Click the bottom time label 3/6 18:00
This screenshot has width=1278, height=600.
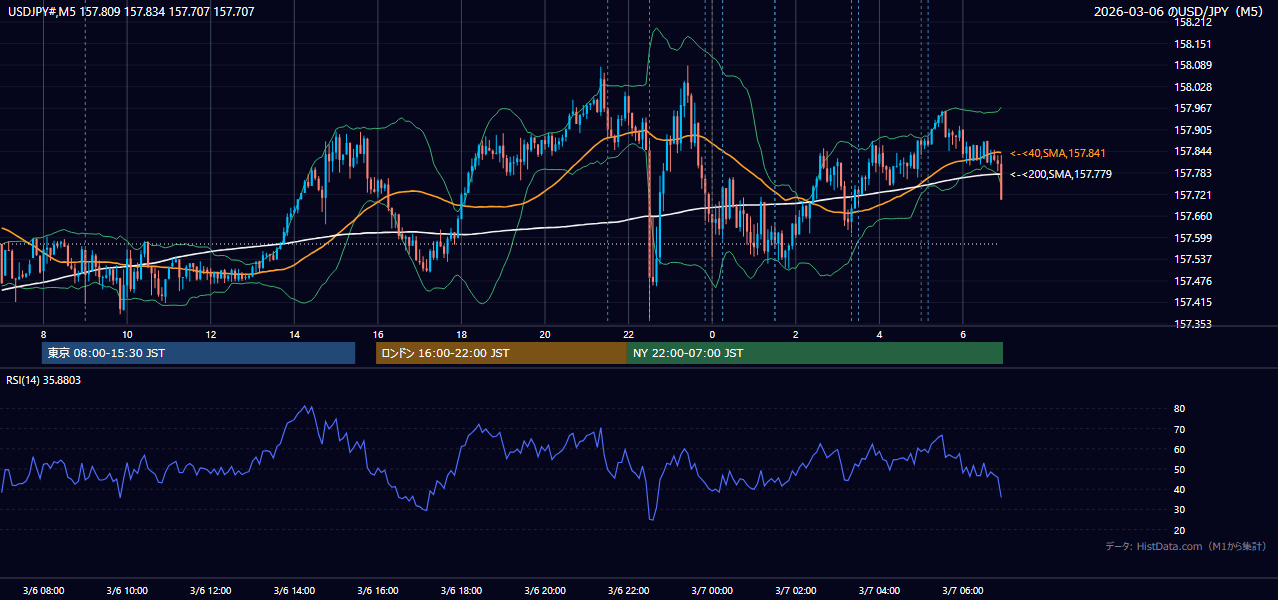click(461, 591)
